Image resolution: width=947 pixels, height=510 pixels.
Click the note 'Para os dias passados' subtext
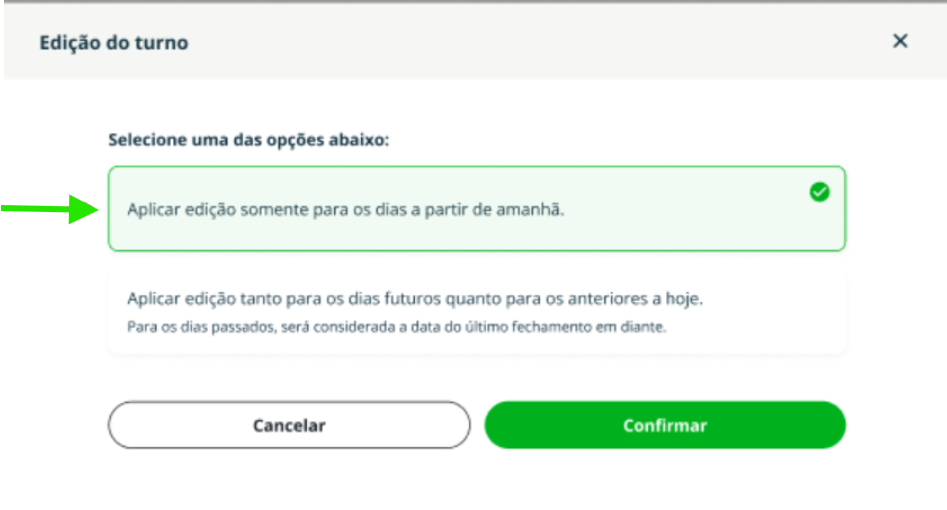tap(396, 327)
